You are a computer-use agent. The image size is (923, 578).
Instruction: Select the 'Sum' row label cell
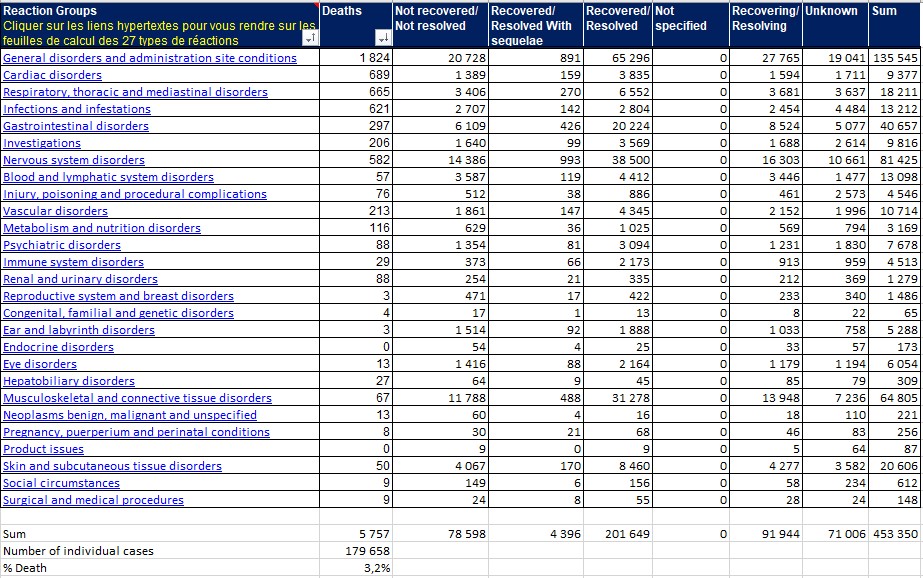(160, 534)
